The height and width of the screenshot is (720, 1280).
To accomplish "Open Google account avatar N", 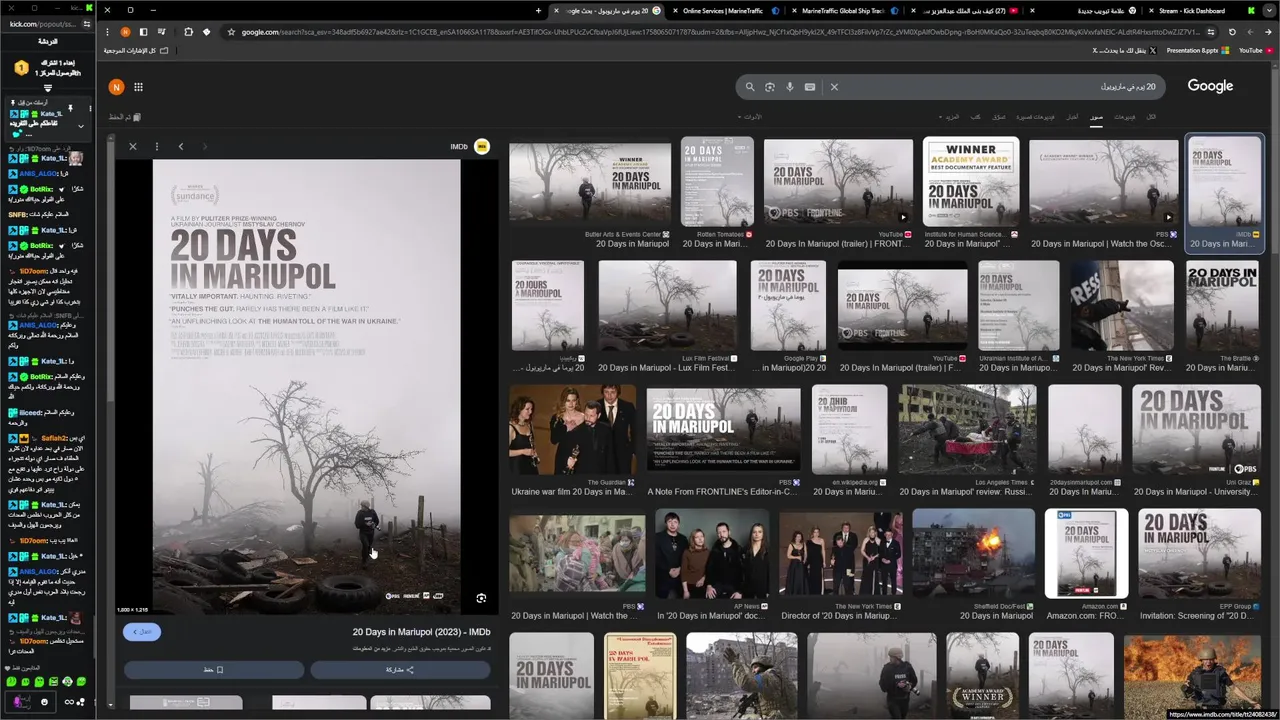I will [116, 87].
